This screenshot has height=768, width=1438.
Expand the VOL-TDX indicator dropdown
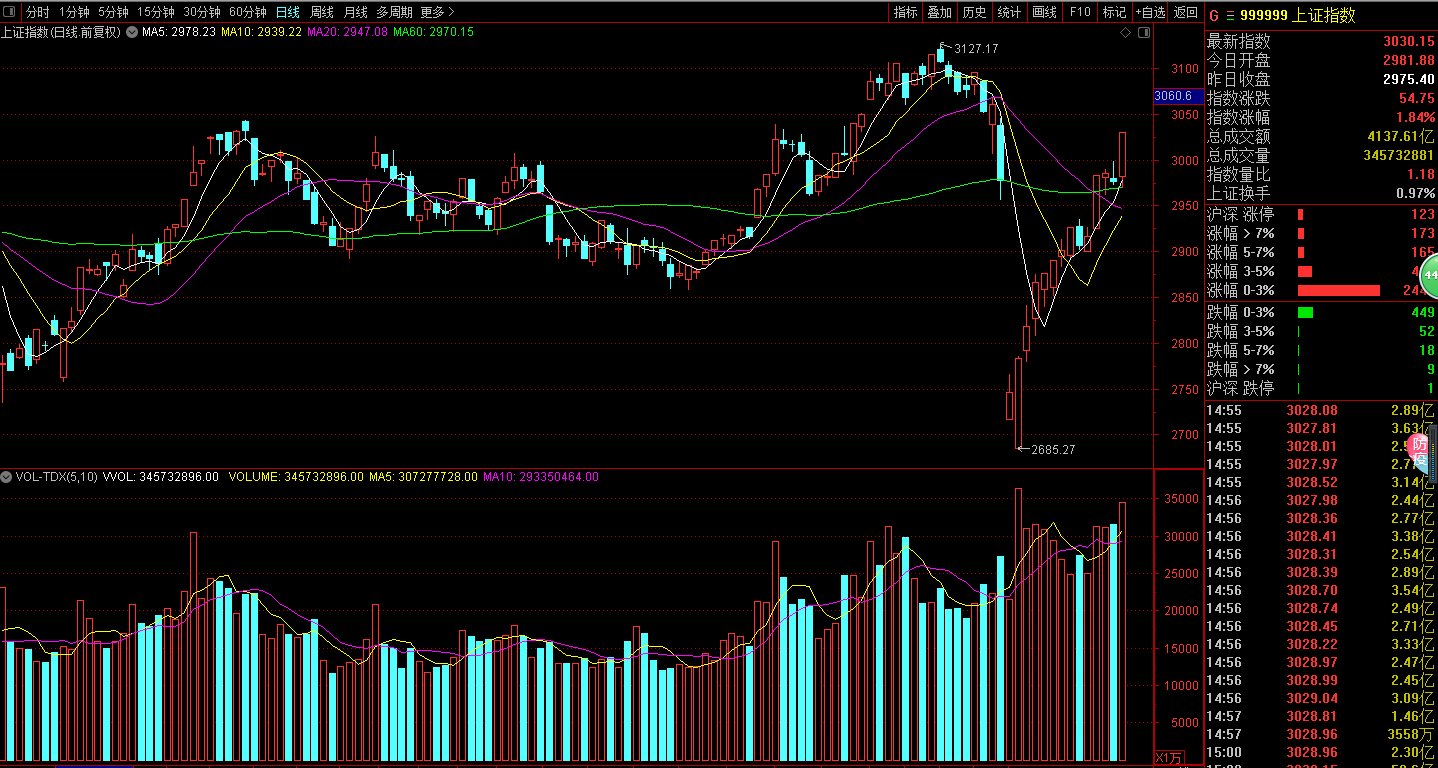[x=7, y=477]
